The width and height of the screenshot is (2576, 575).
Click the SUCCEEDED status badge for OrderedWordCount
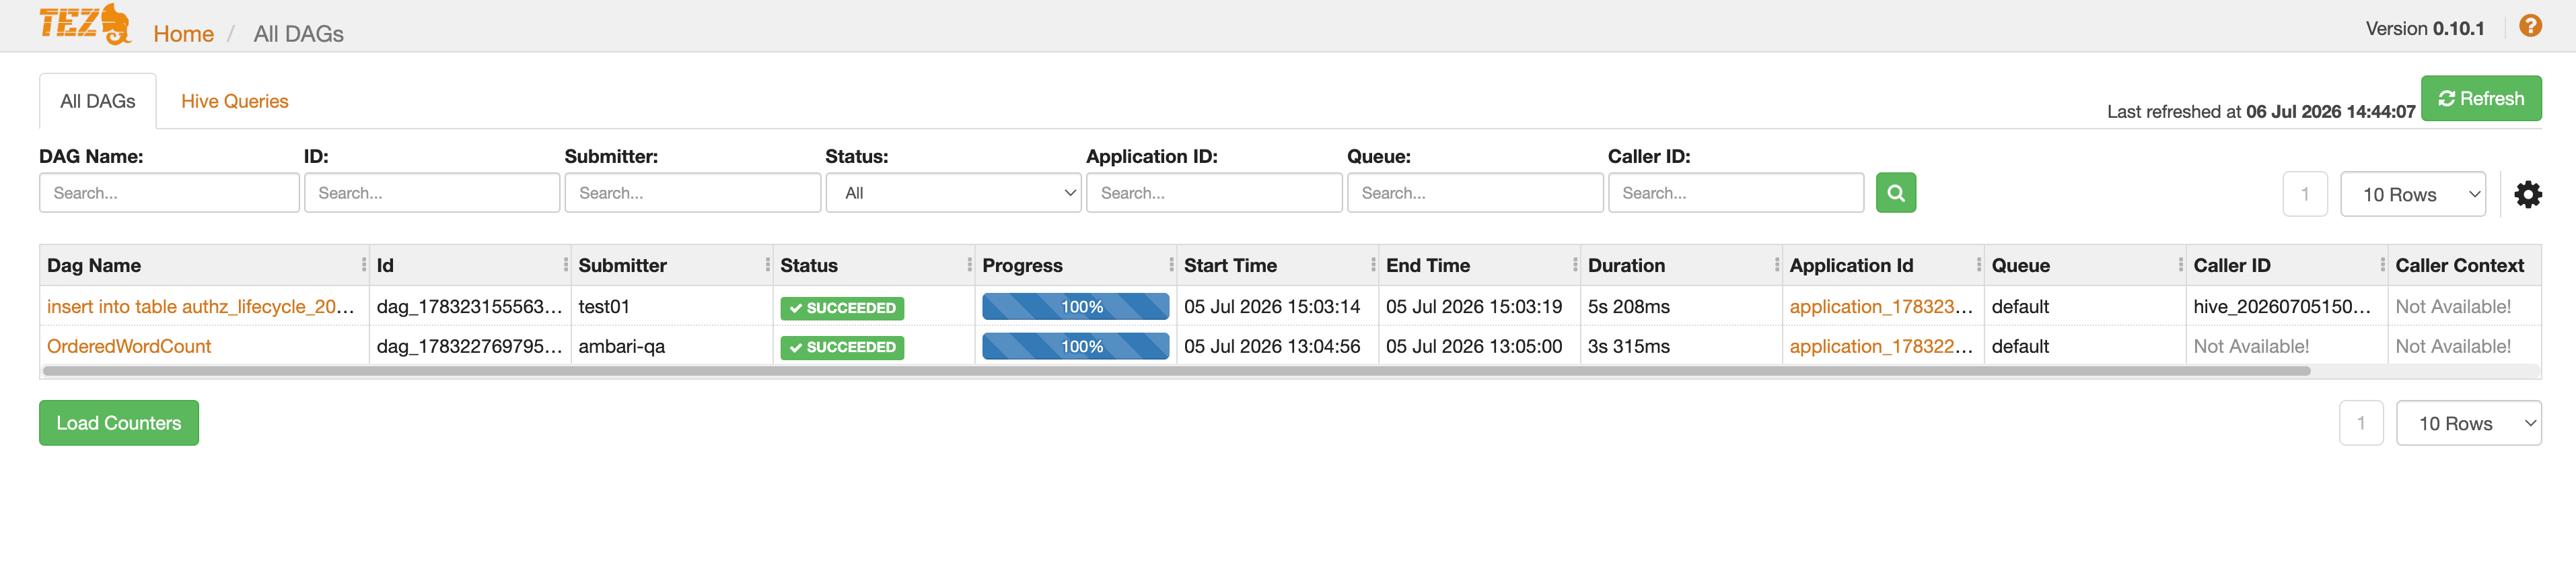(842, 347)
